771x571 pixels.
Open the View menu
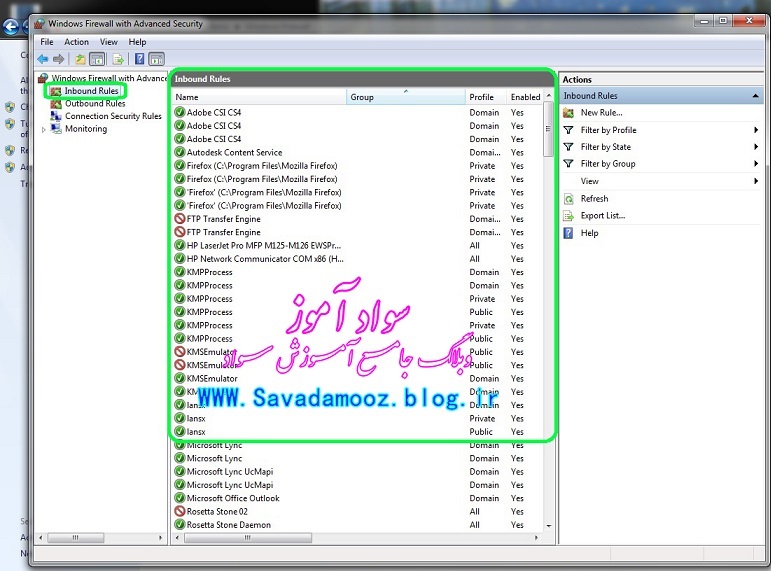109,42
